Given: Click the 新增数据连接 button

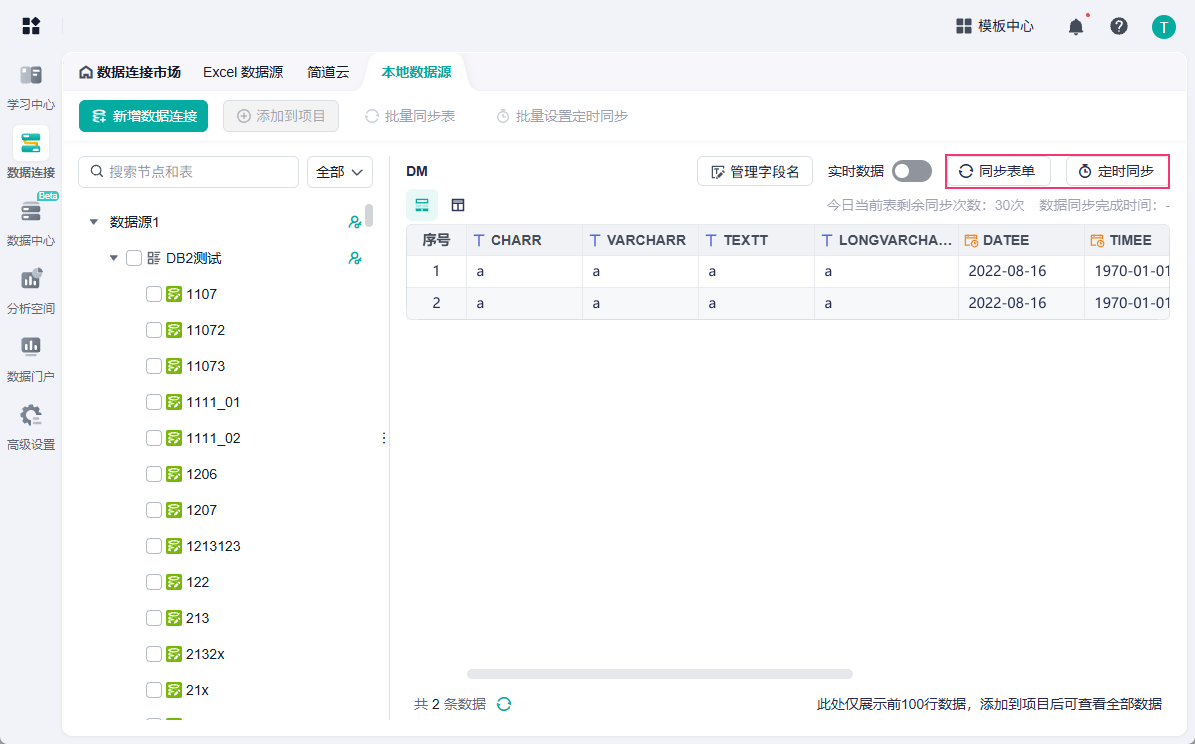Looking at the screenshot, I should [x=143, y=116].
